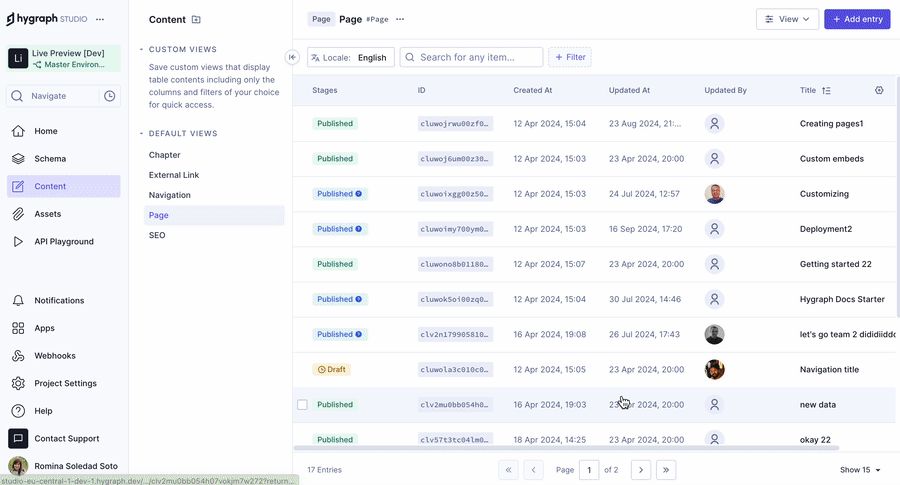This screenshot has width=900, height=485.
Task: Open table column settings gear icon
Action: pos(879,90)
